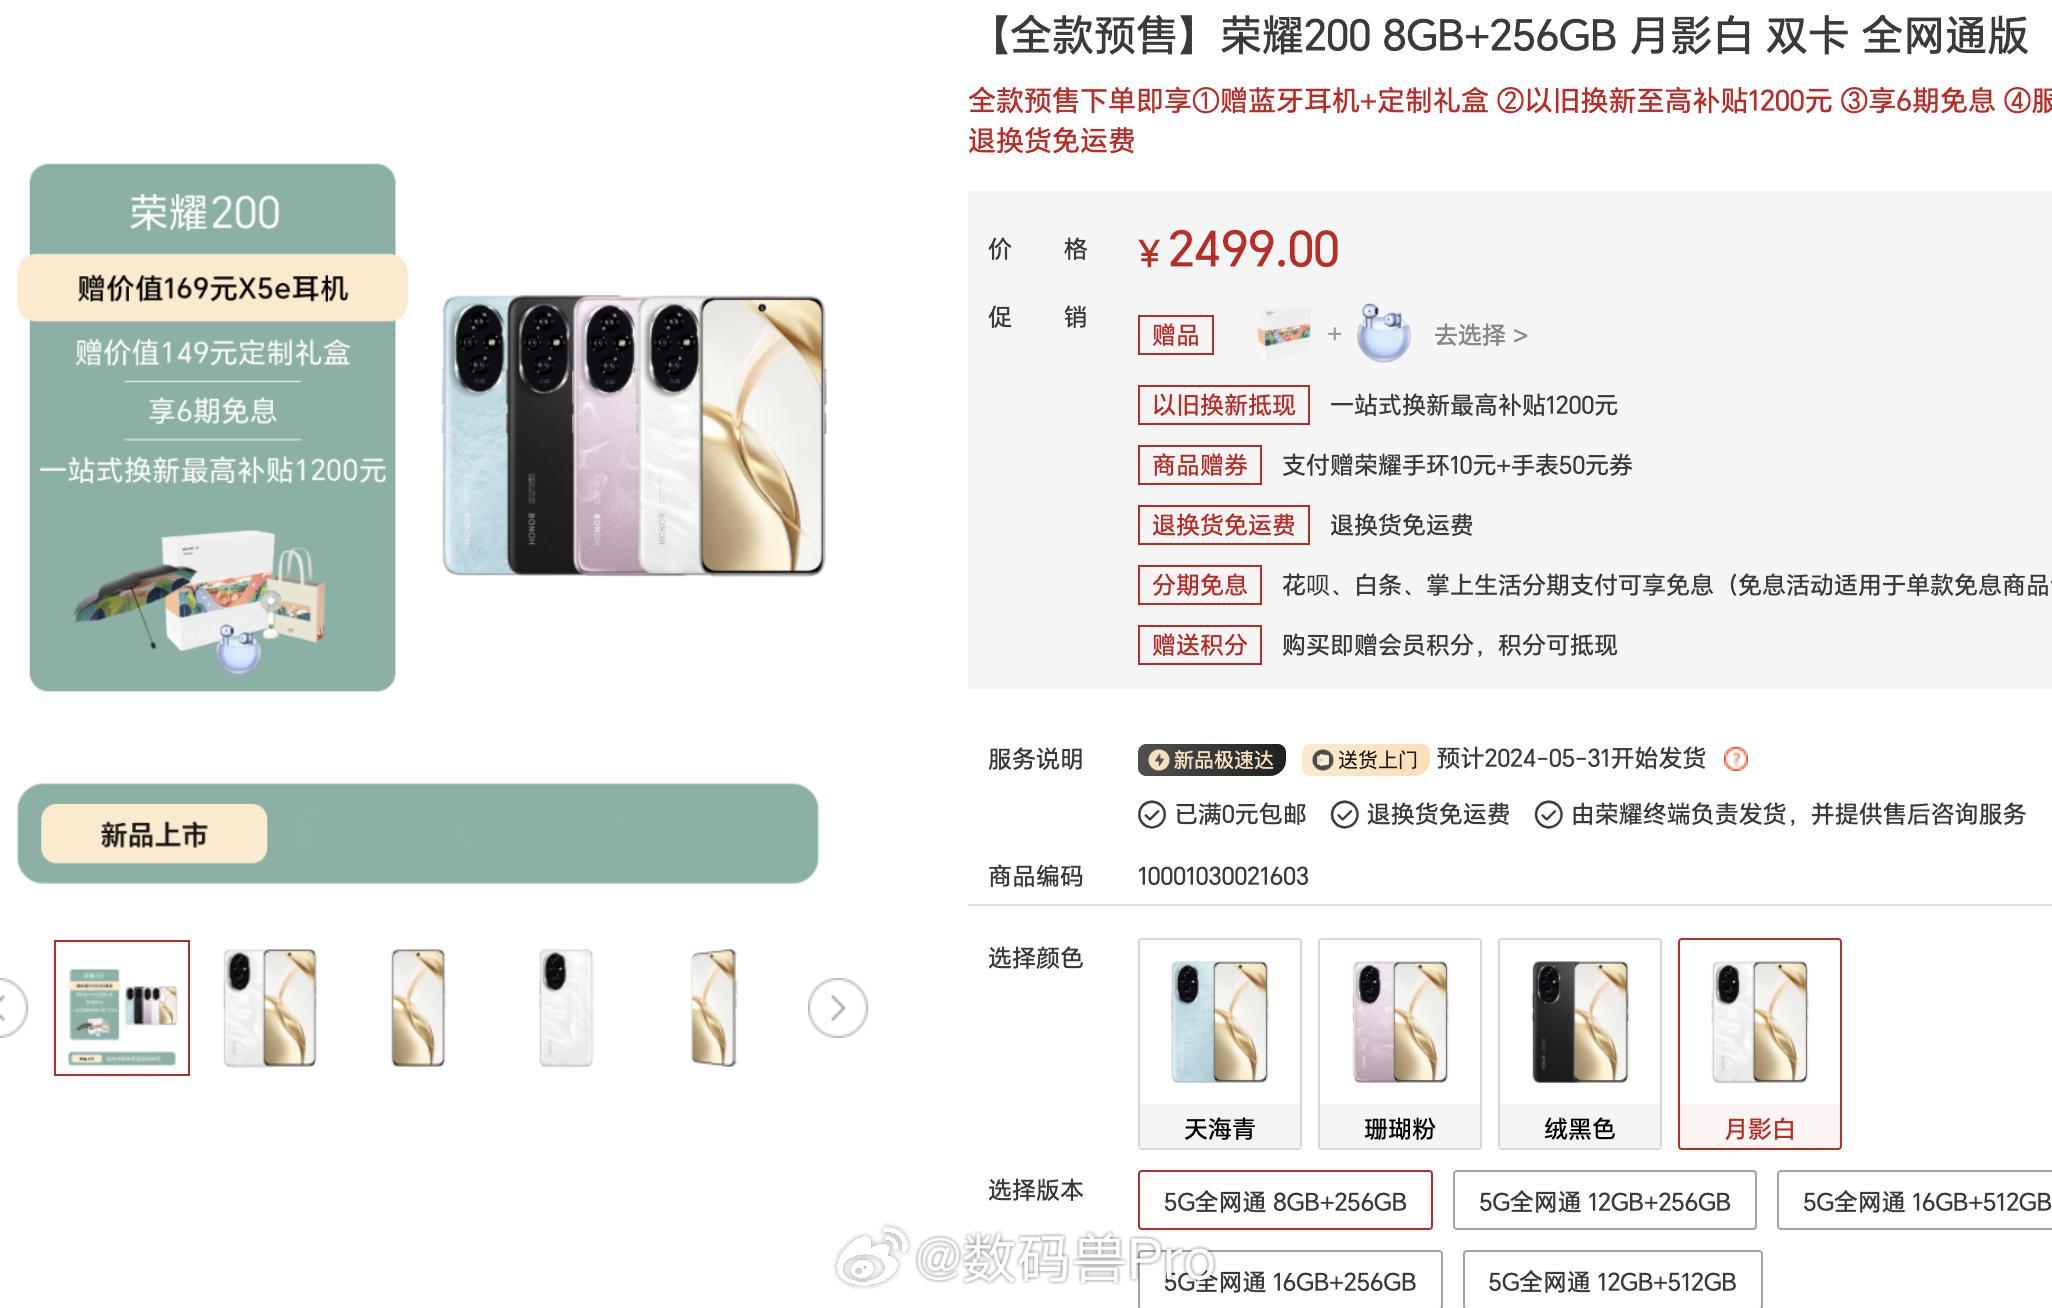2052x1308 pixels.
Task: Choose the 天海青 color swatch
Action: coord(1219,1044)
